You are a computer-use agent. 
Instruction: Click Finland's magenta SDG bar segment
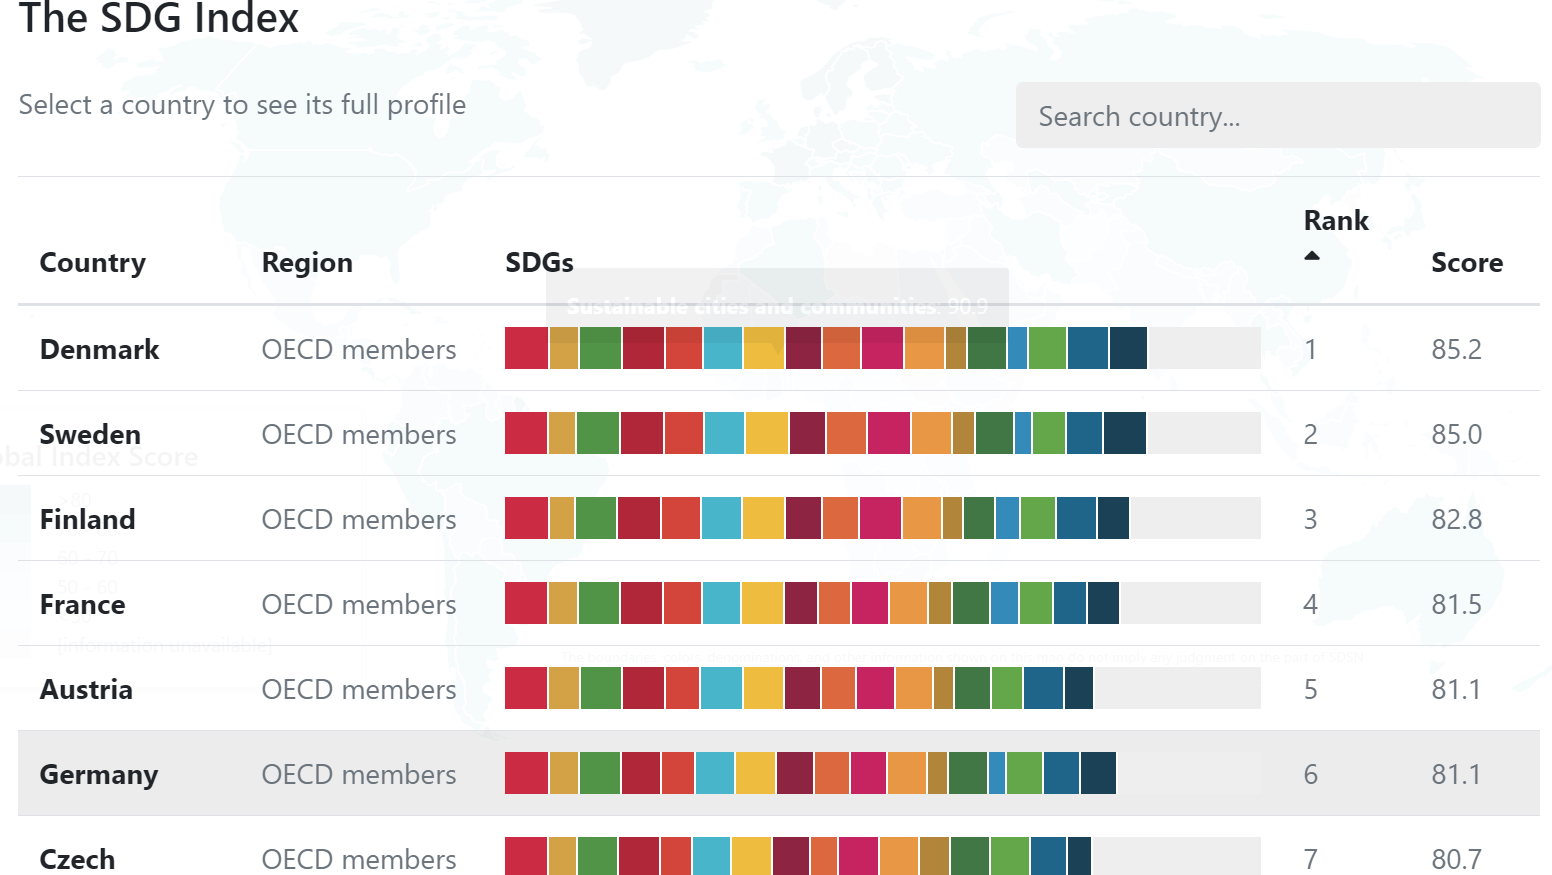(x=880, y=518)
